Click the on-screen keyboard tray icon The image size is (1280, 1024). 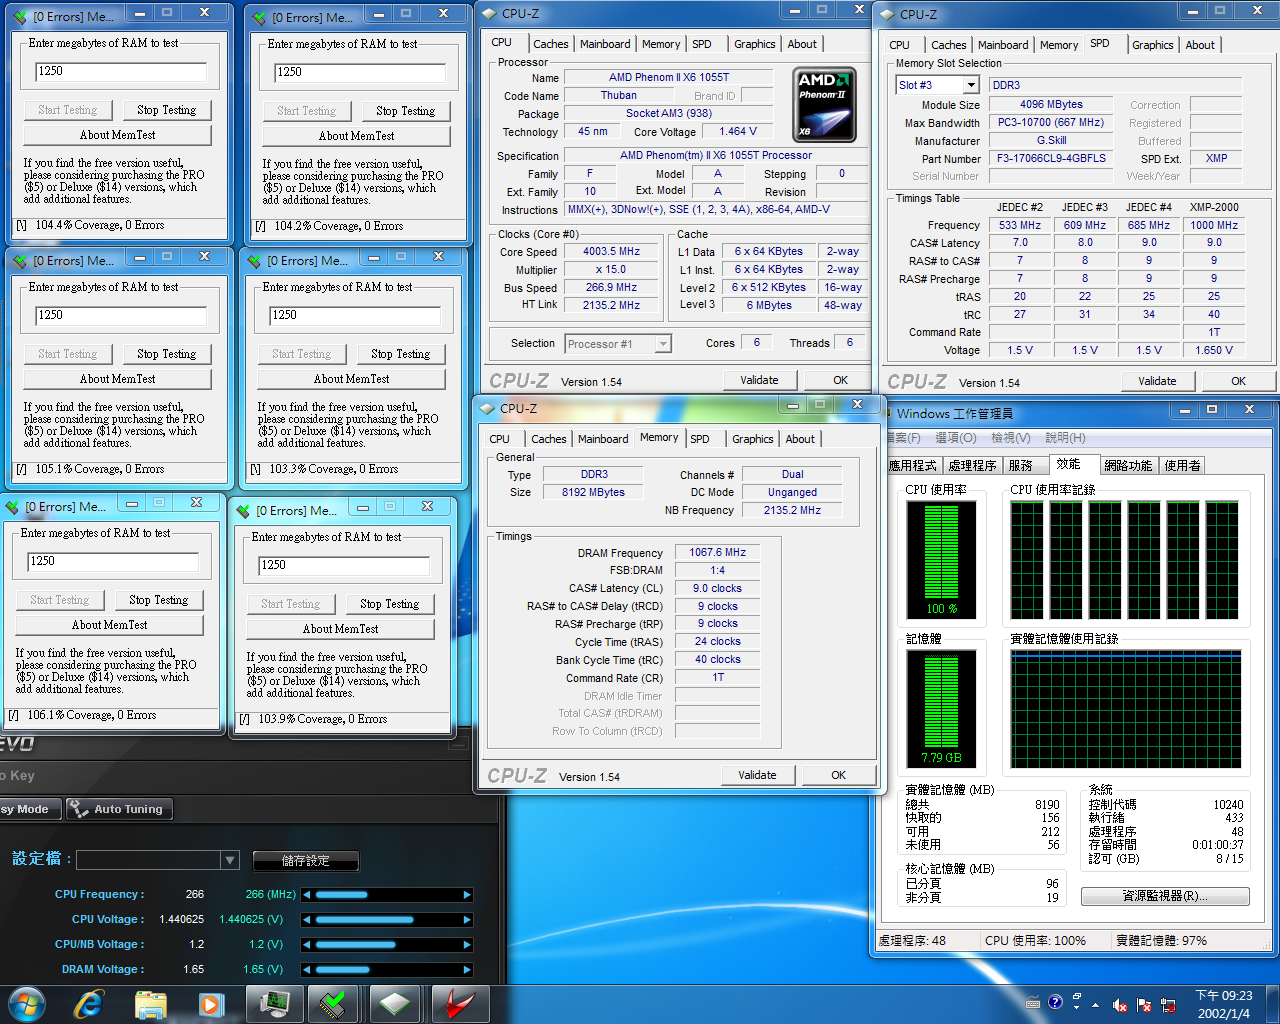(1033, 1003)
